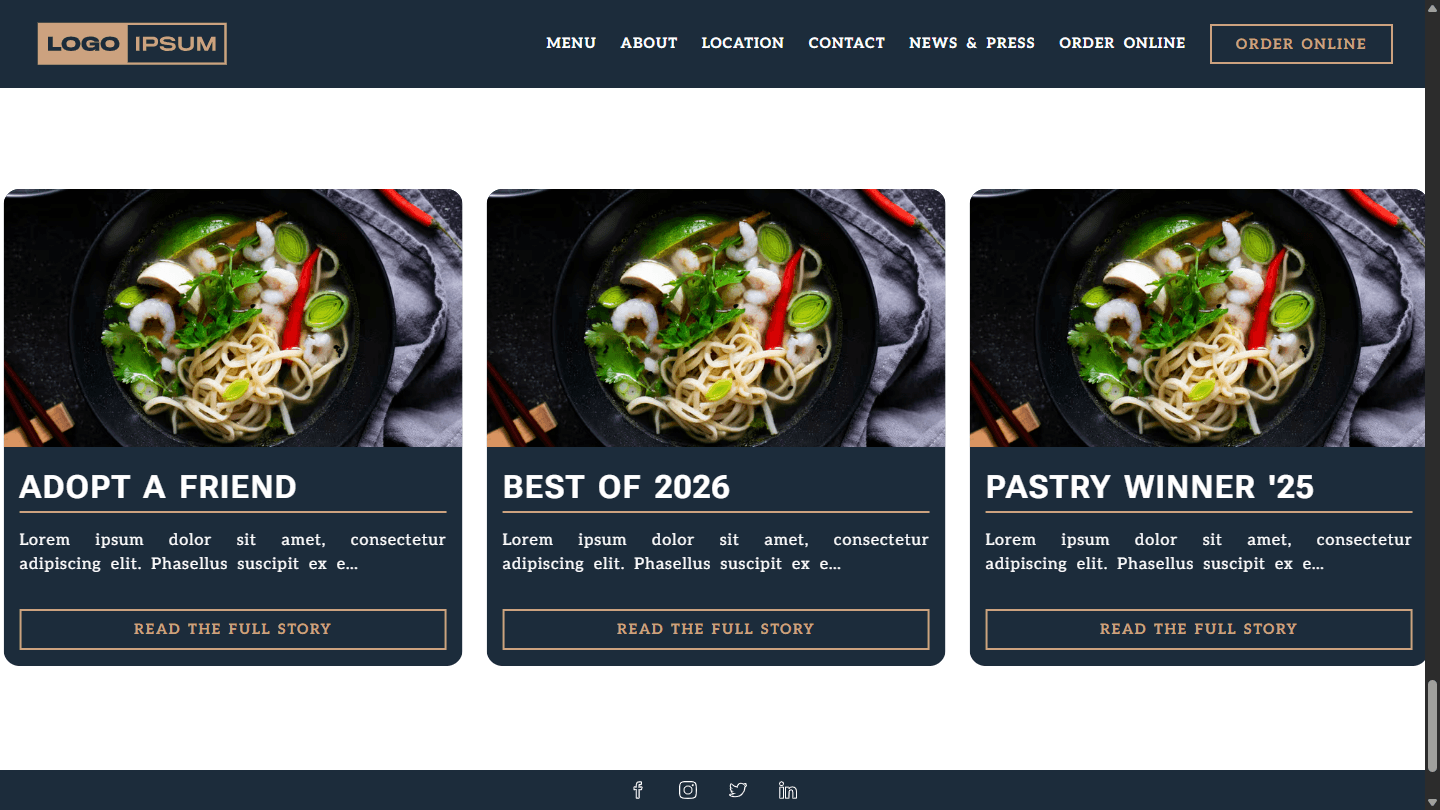This screenshot has width=1440, height=810.
Task: Select Contact in the navigation bar
Action: click(x=847, y=43)
